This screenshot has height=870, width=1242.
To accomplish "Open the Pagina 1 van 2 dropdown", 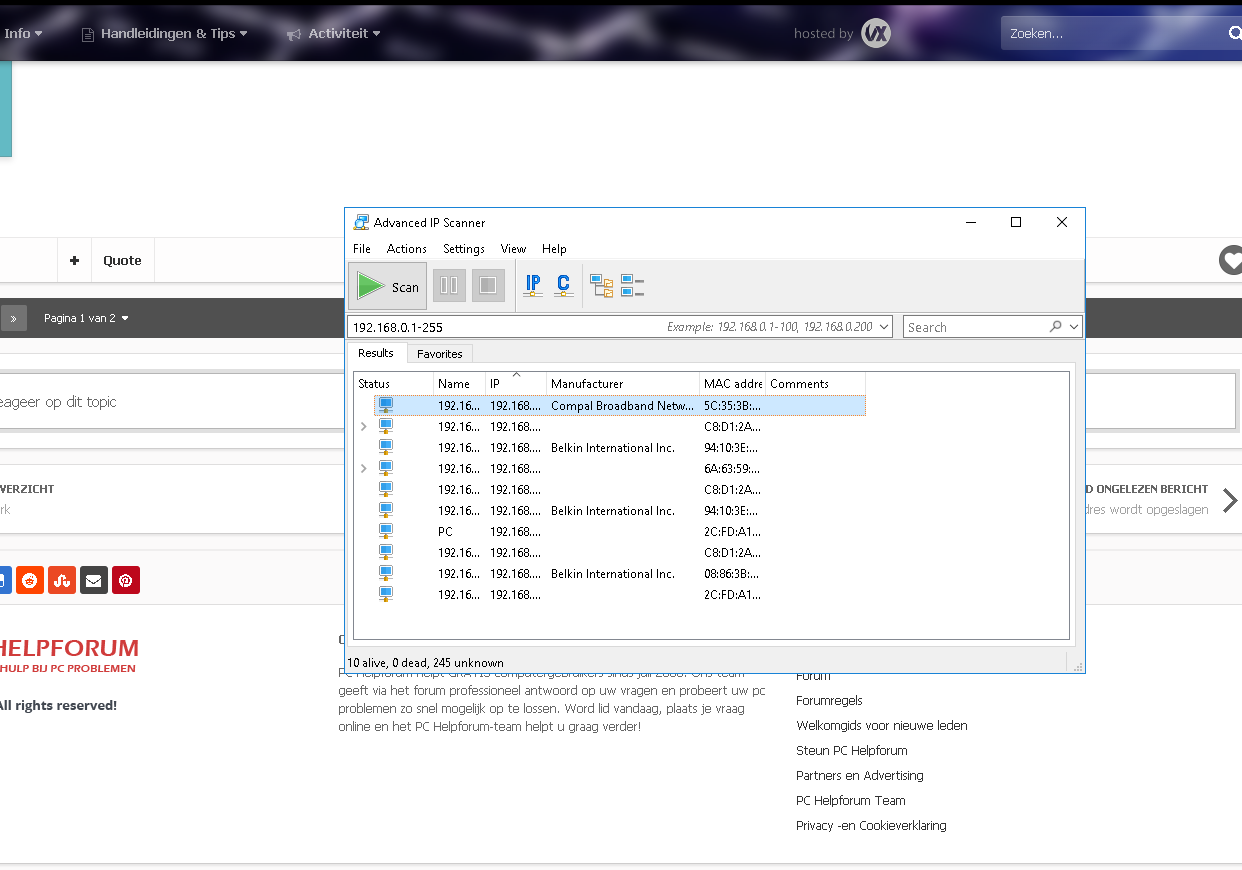I will click(x=86, y=318).
